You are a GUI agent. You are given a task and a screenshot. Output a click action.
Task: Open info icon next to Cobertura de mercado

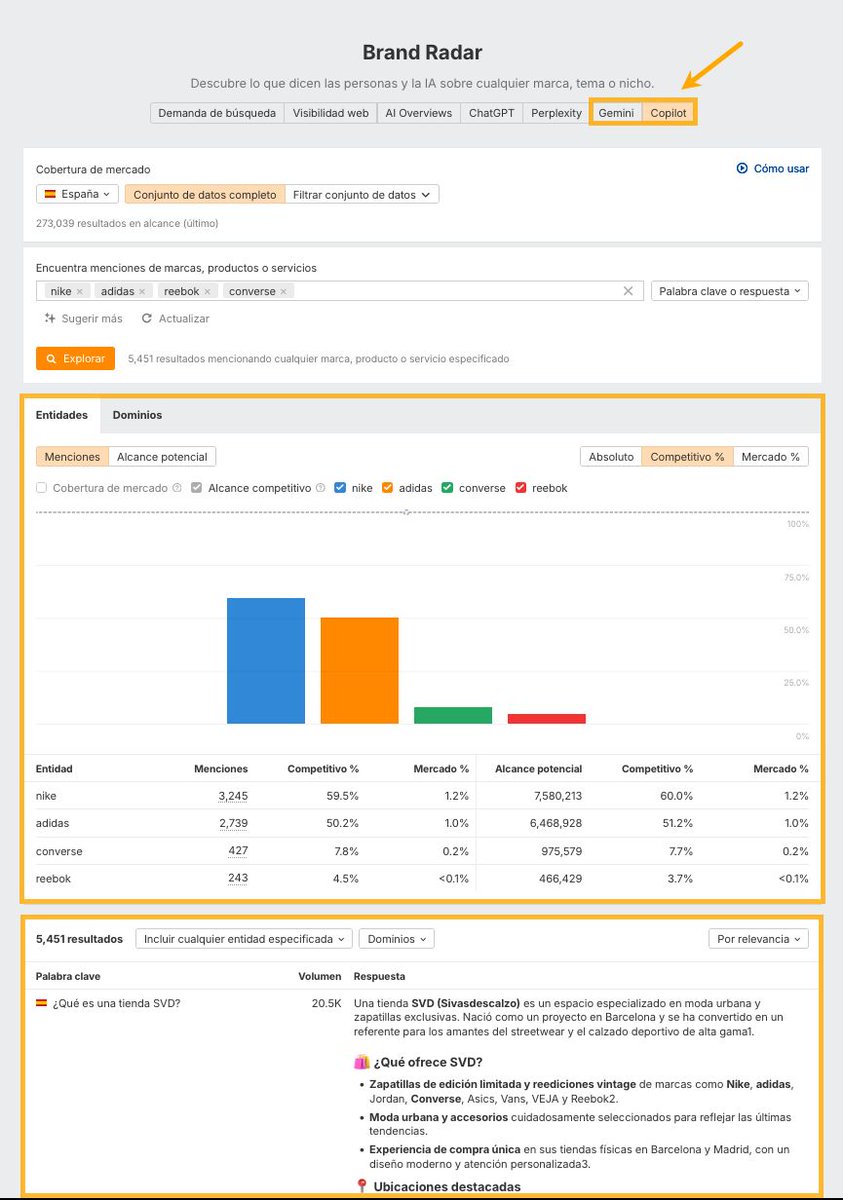pos(177,488)
